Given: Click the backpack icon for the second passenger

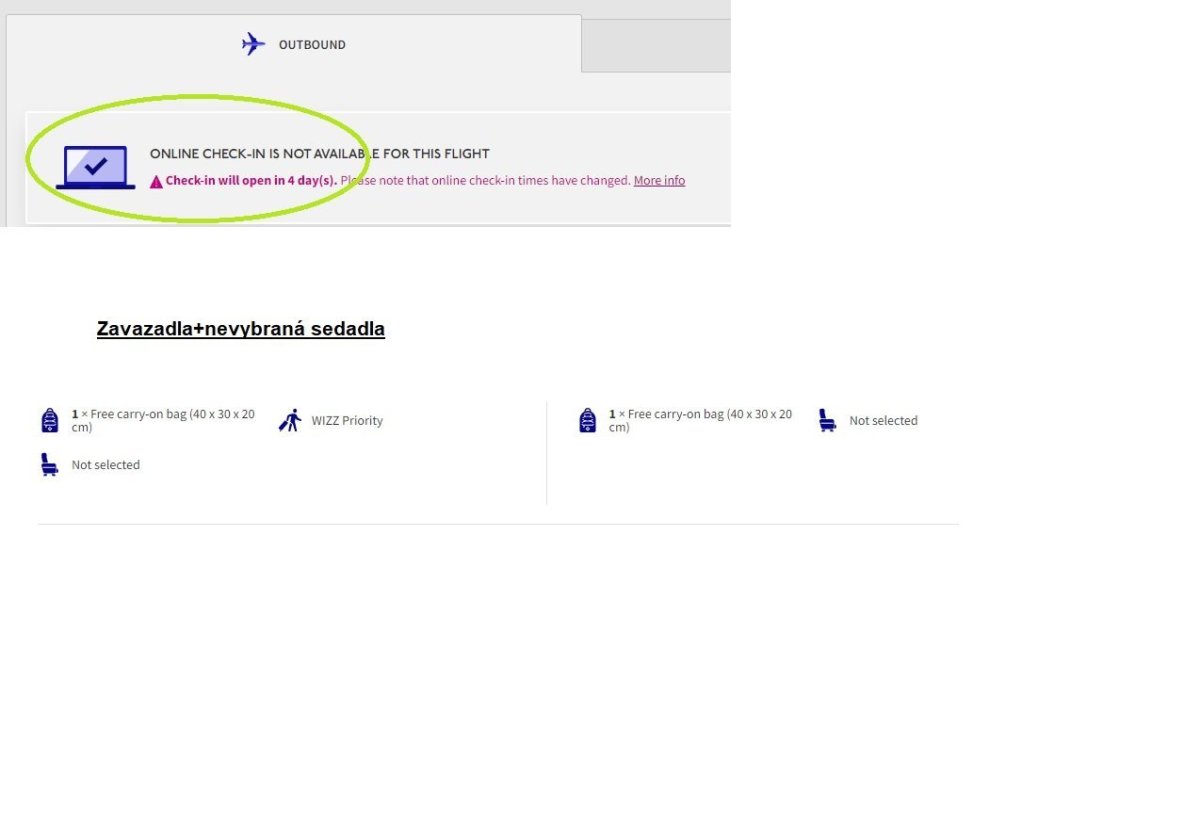Looking at the screenshot, I should point(588,421).
